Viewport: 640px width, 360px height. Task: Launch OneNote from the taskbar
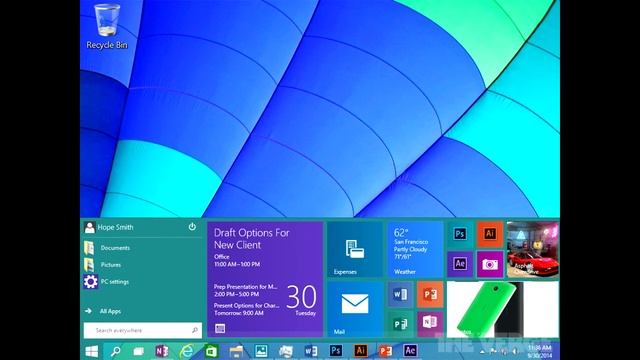tap(162, 351)
